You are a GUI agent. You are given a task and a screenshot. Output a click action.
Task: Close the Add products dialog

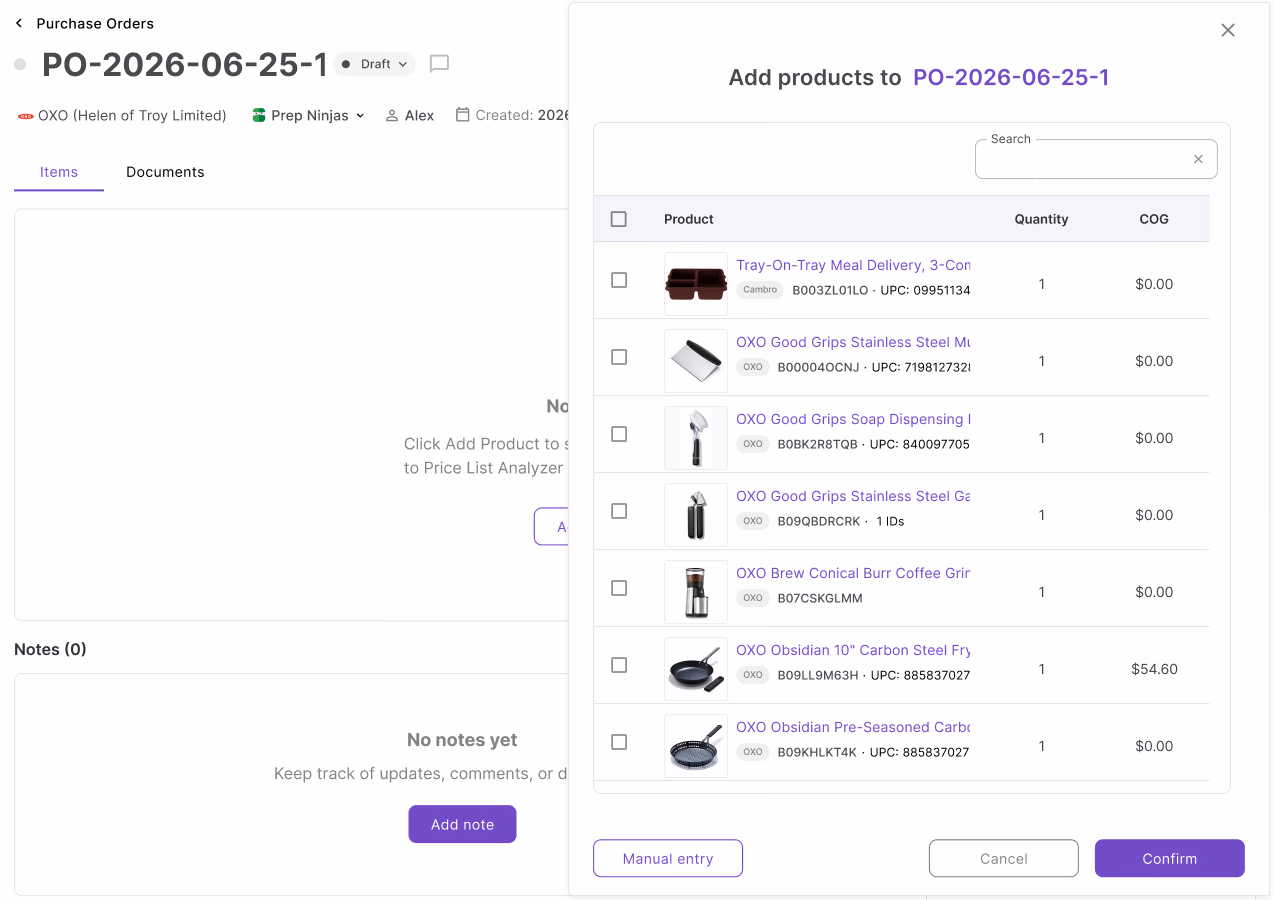pyautogui.click(x=1228, y=30)
